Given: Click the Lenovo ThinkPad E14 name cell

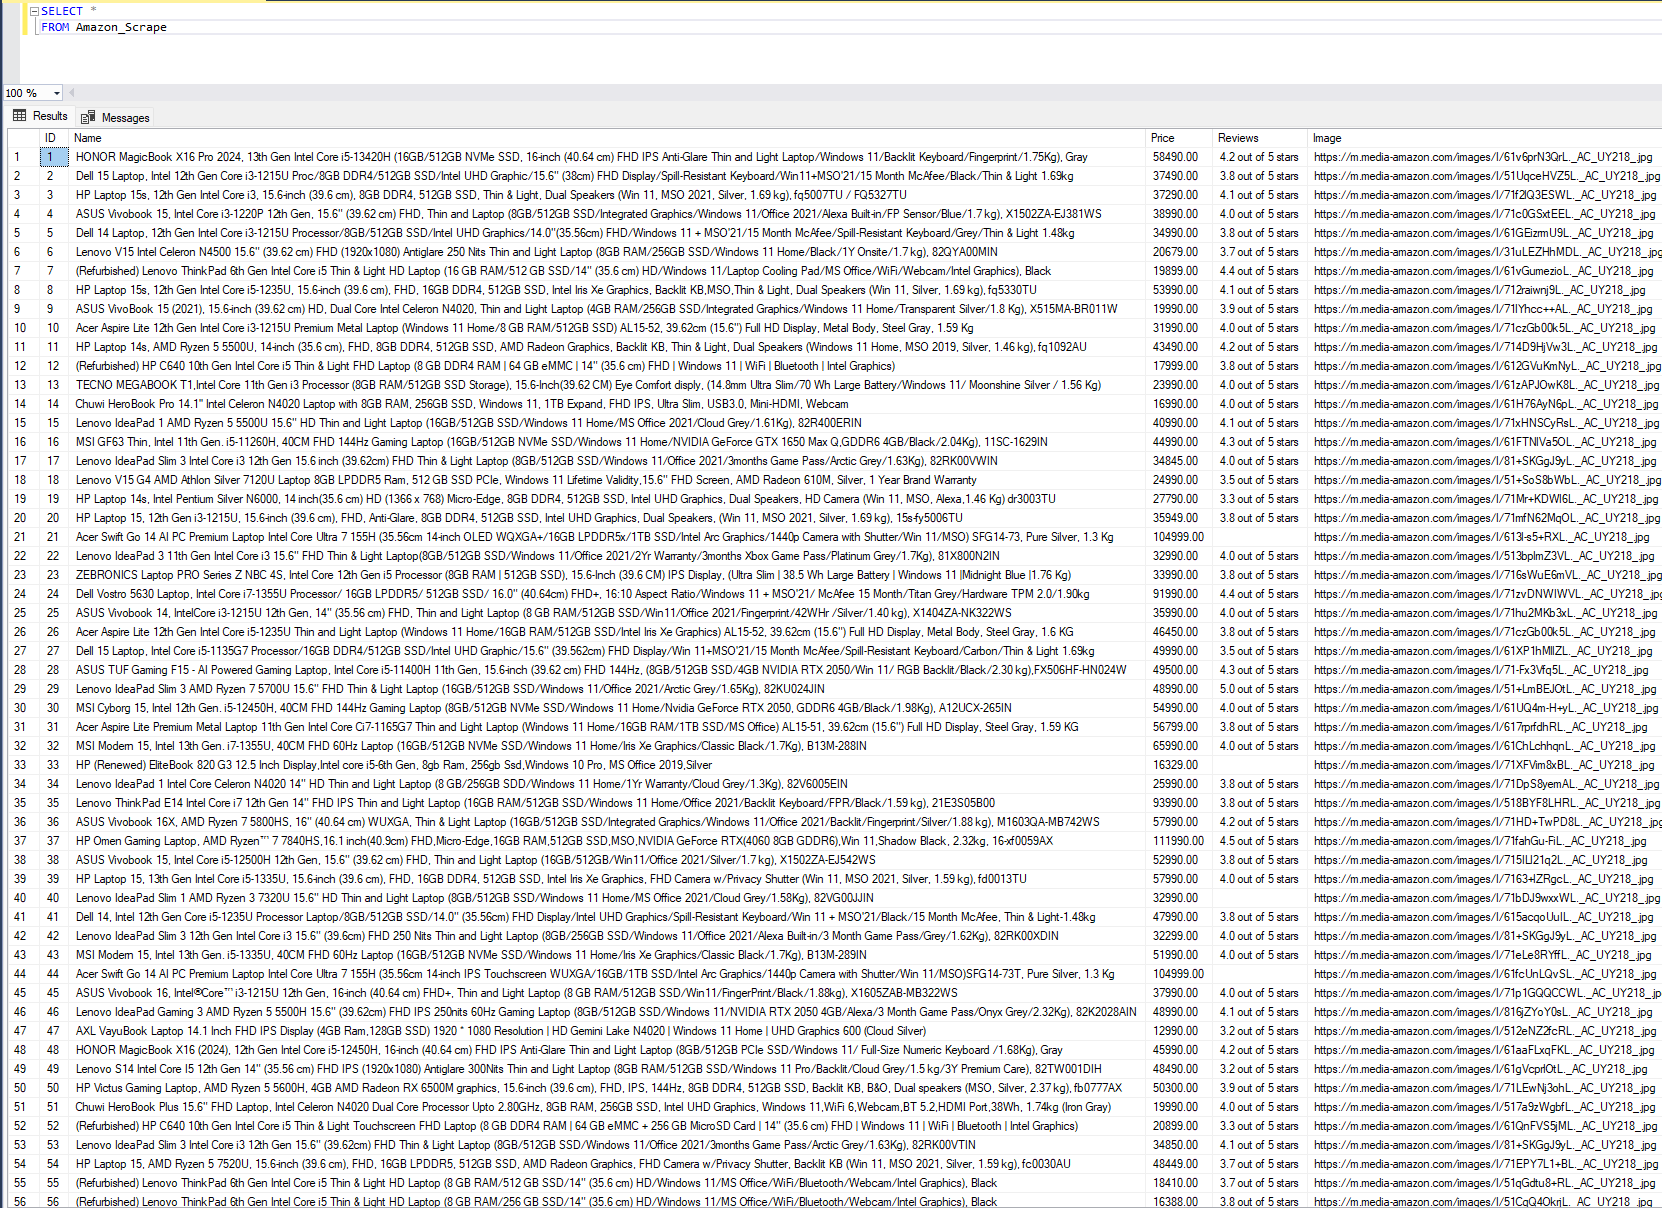Looking at the screenshot, I should coord(607,803).
